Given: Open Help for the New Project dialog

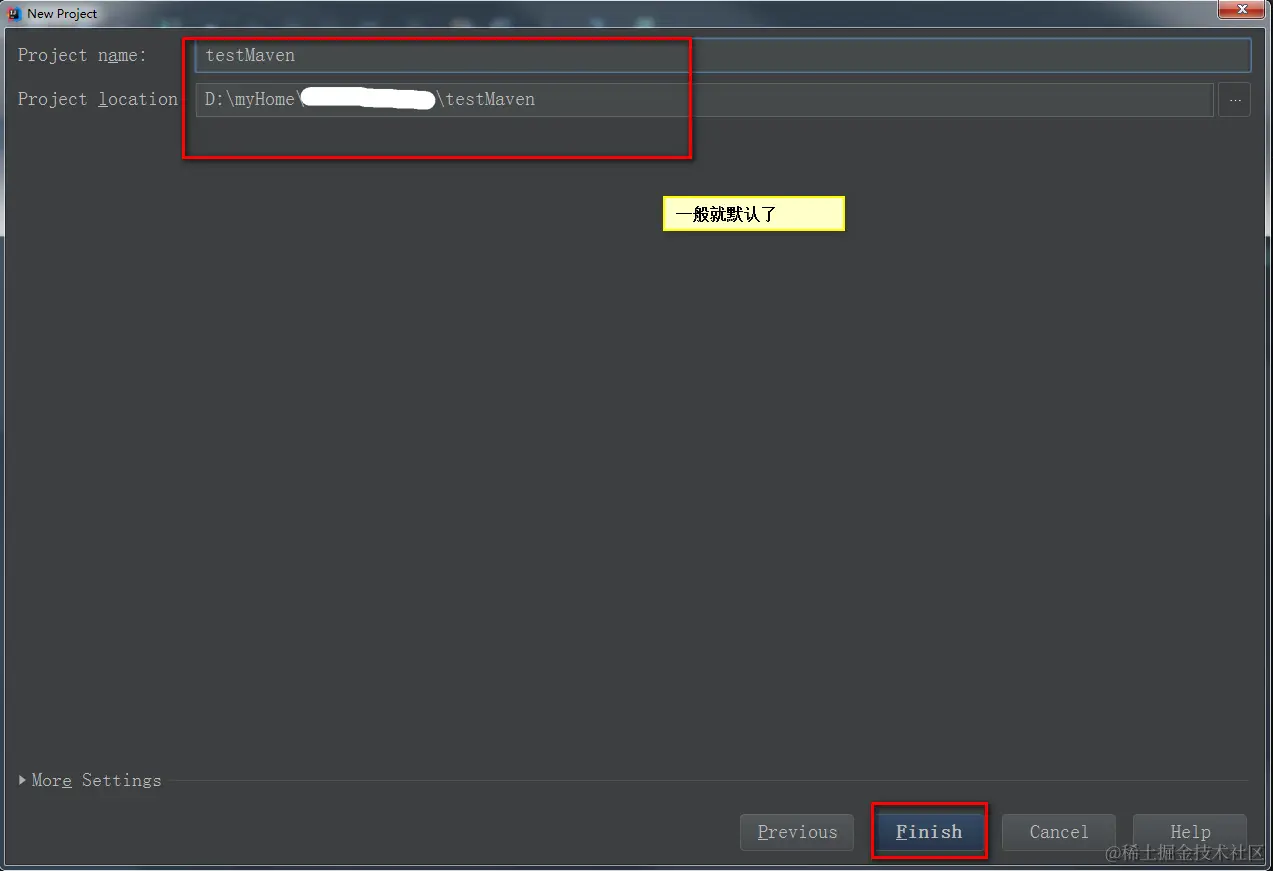Looking at the screenshot, I should (x=1190, y=832).
